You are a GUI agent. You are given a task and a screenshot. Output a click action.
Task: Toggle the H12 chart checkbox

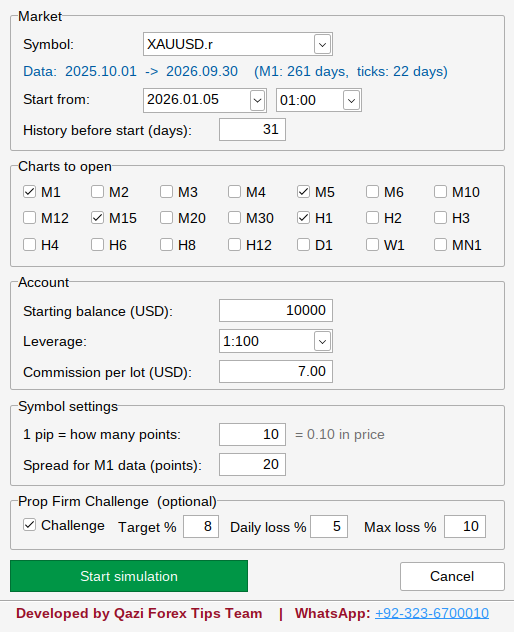click(x=234, y=245)
